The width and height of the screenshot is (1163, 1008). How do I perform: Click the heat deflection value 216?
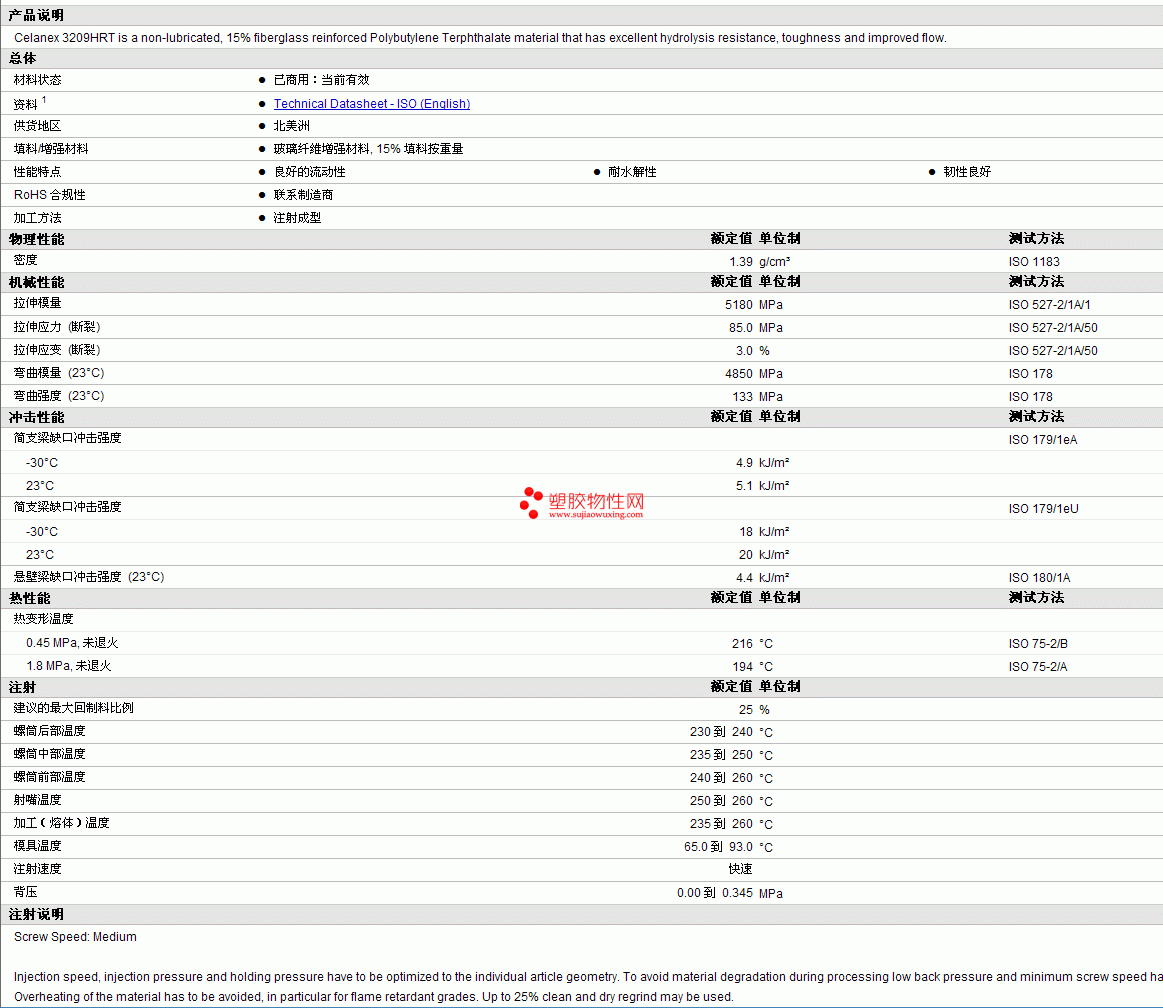pyautogui.click(x=742, y=644)
